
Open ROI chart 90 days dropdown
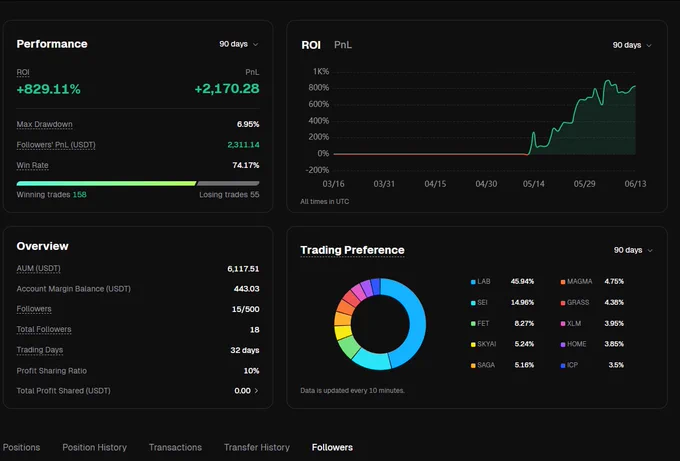(x=632, y=45)
